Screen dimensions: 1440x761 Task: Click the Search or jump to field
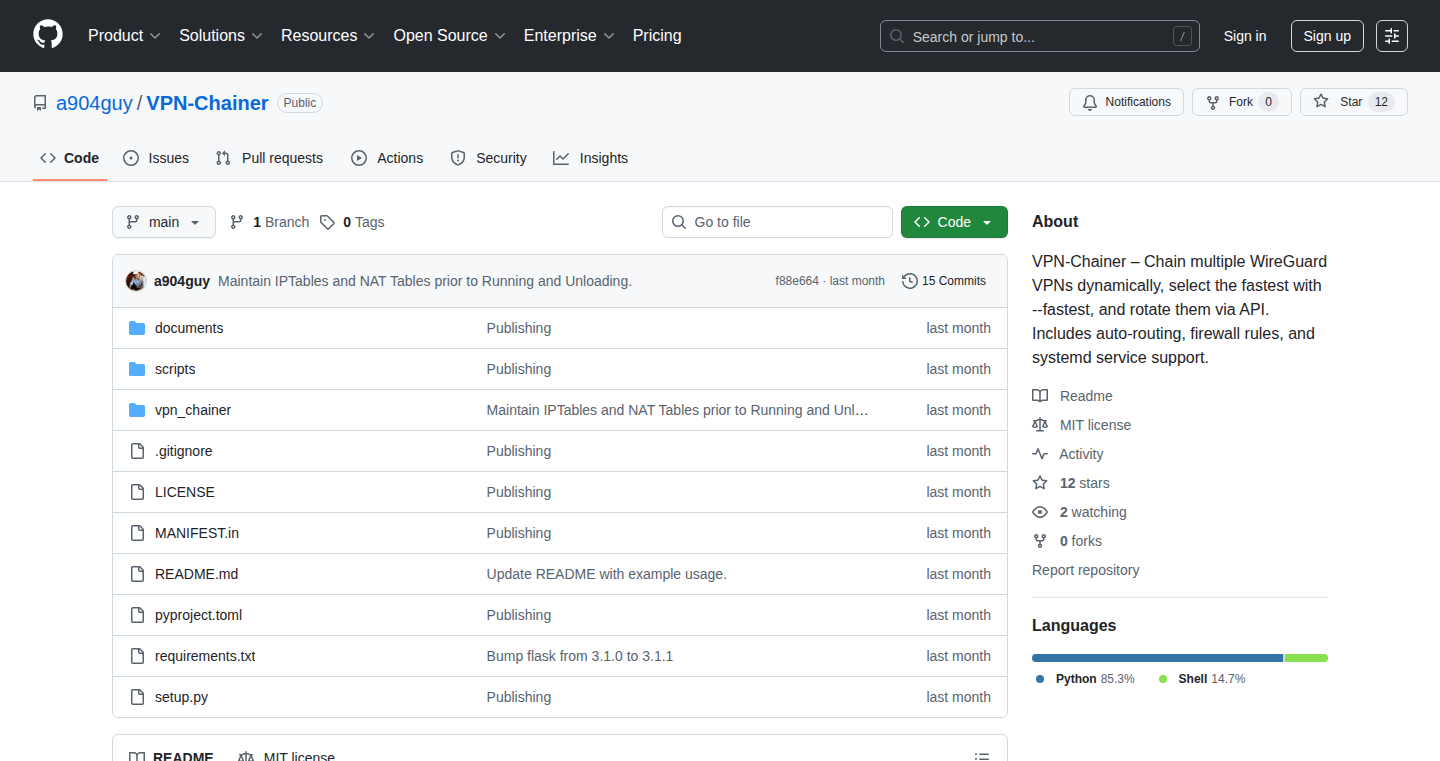[1040, 36]
